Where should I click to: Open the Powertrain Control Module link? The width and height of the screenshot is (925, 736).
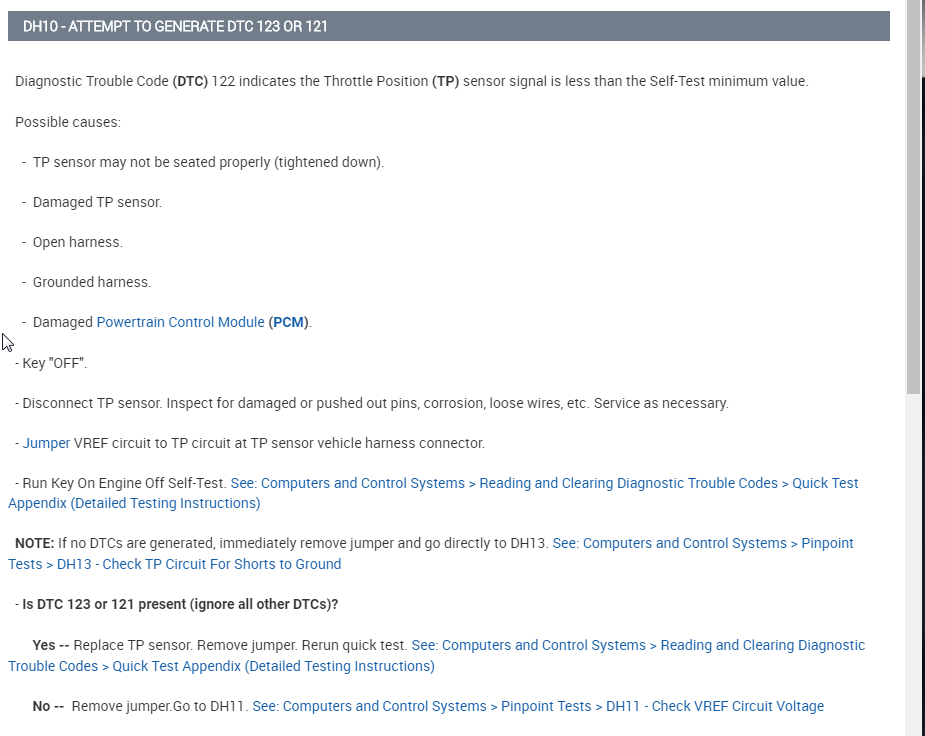click(180, 323)
